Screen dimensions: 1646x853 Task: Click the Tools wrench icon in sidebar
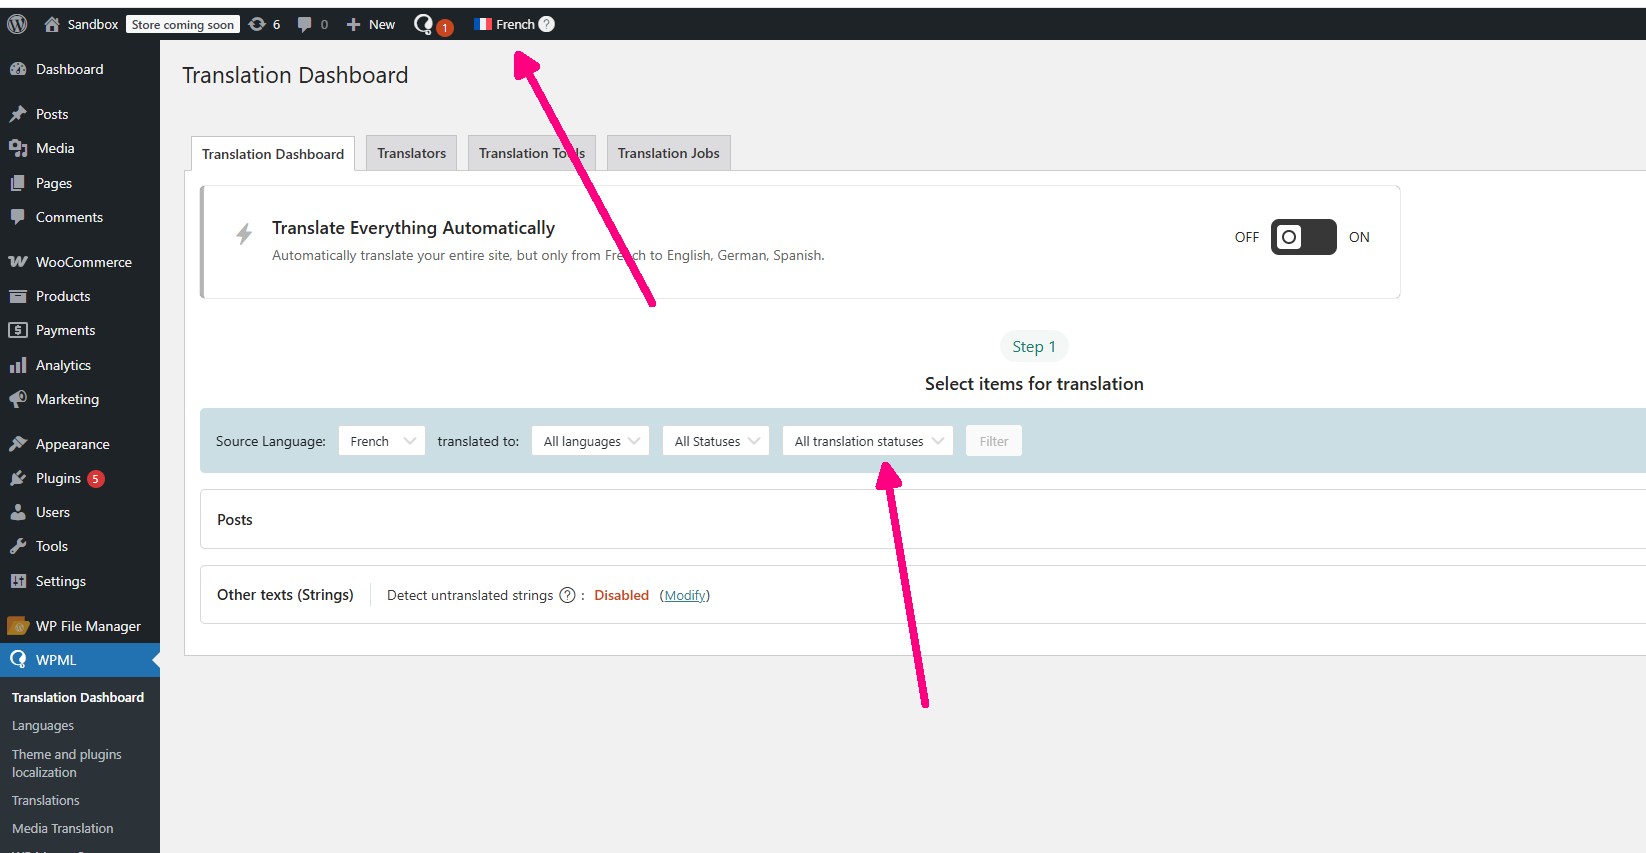tap(18, 546)
